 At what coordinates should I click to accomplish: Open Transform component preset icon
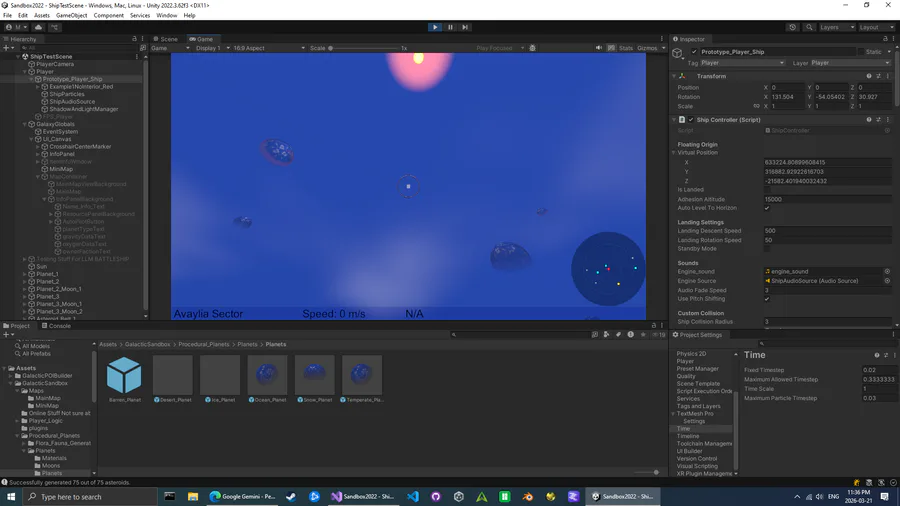point(878,76)
